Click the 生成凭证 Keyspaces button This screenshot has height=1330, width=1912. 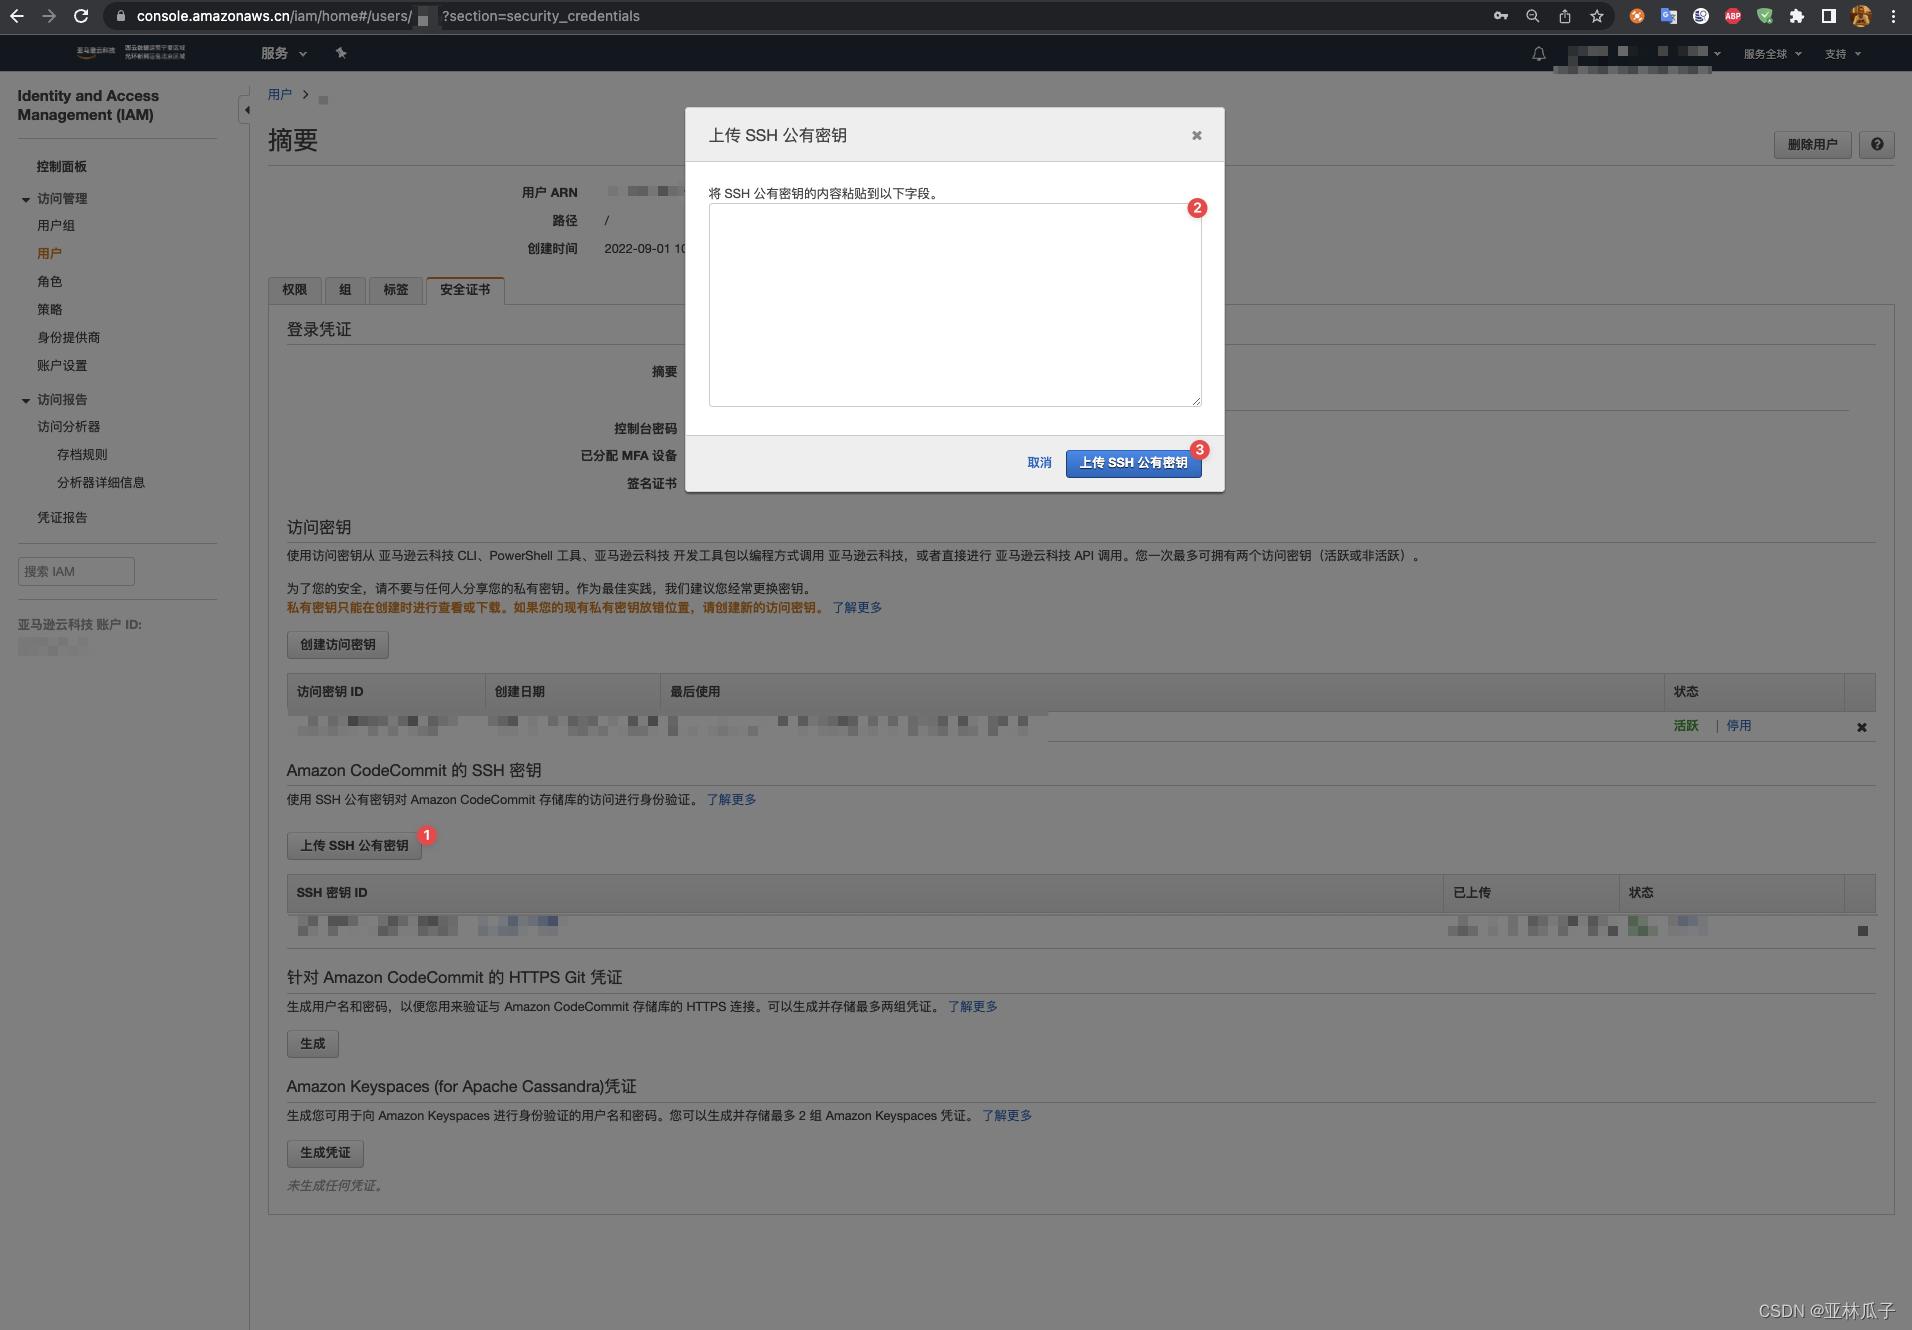pos(325,1153)
